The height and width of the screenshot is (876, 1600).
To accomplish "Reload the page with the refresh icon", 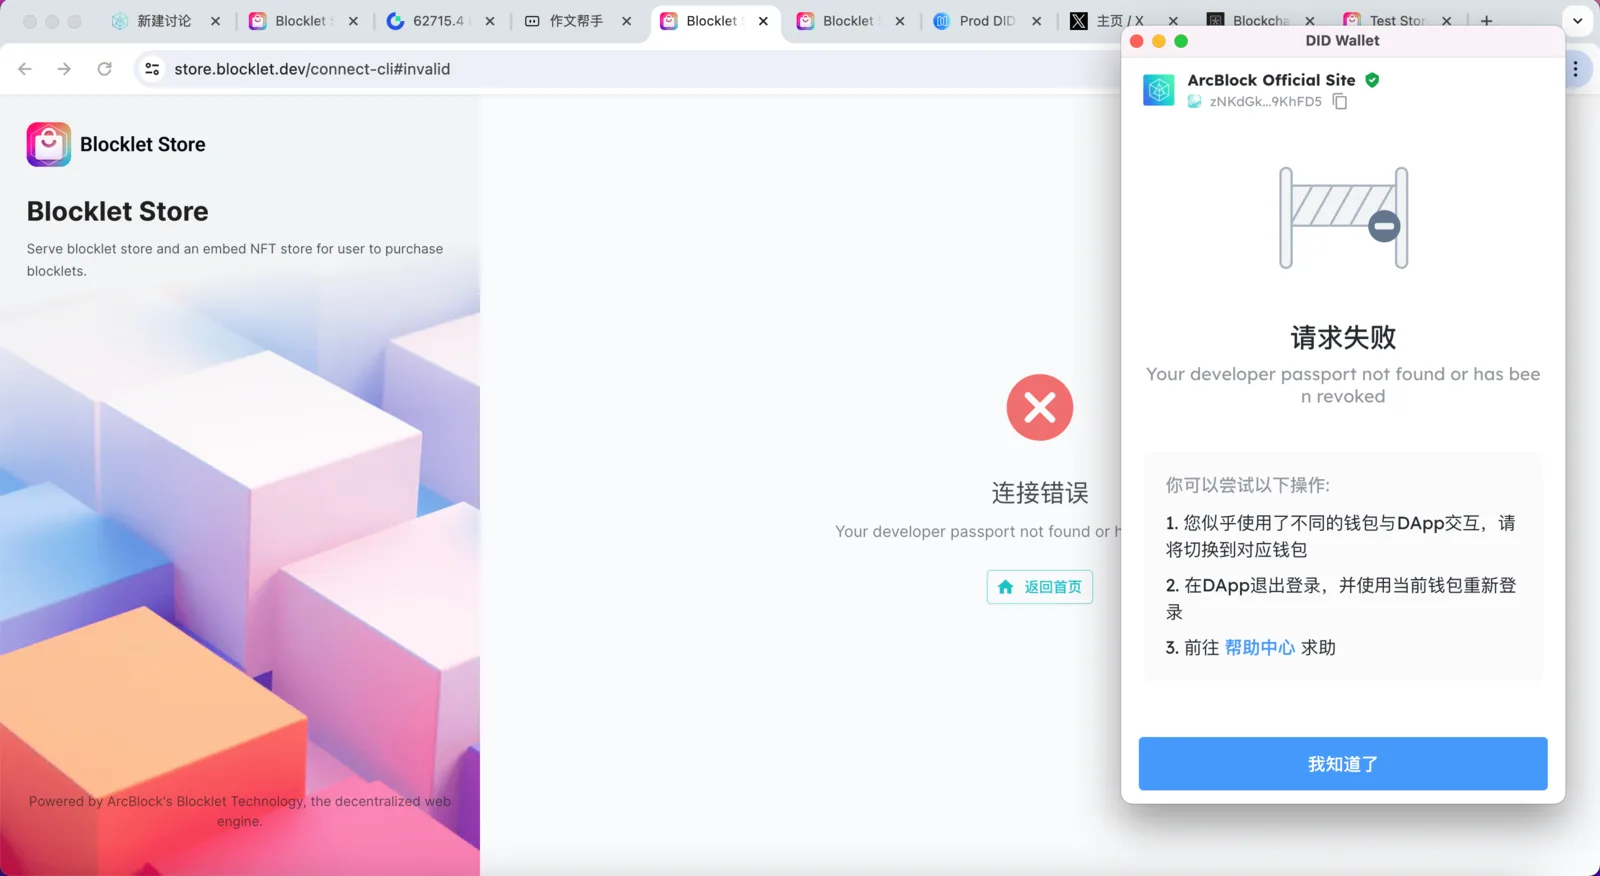I will (104, 69).
